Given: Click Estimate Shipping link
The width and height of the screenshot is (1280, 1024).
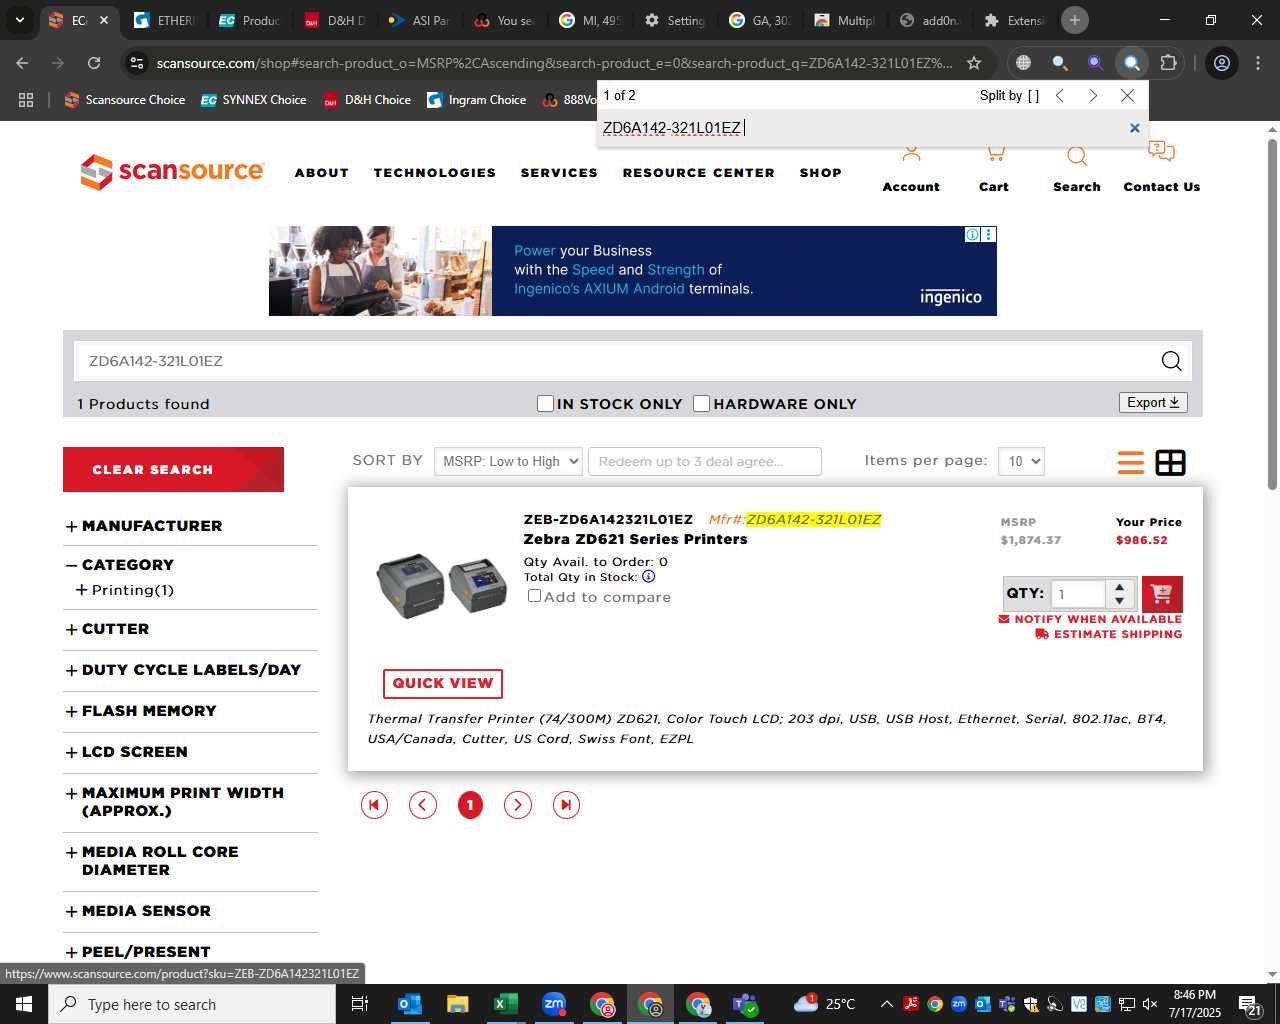Looking at the screenshot, I should (1109, 634).
